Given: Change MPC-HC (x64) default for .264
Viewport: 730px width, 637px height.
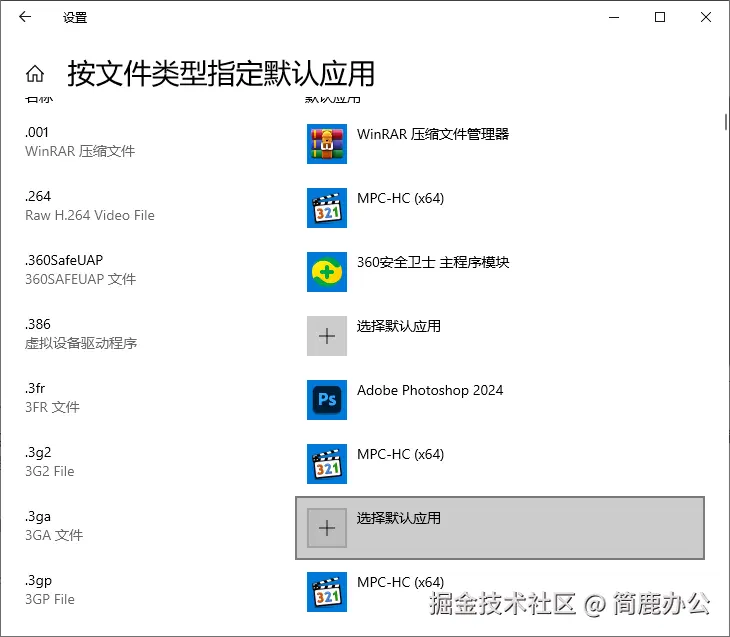Looking at the screenshot, I should 400,198.
